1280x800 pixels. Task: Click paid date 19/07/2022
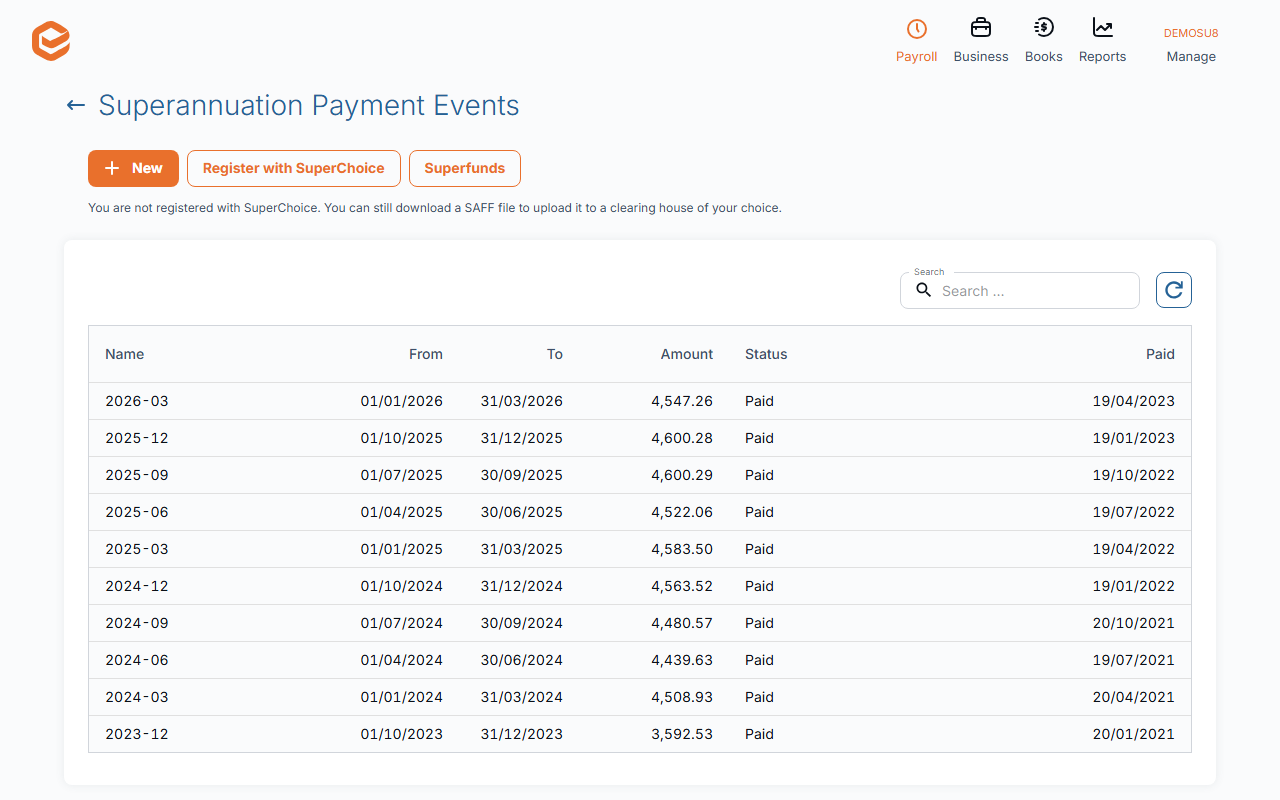click(1134, 512)
